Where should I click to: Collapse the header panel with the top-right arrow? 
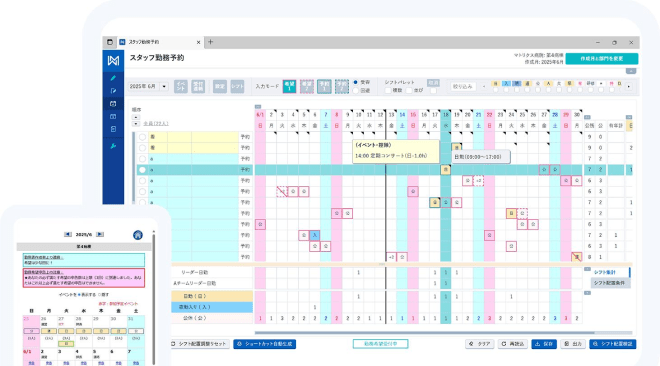point(631,71)
